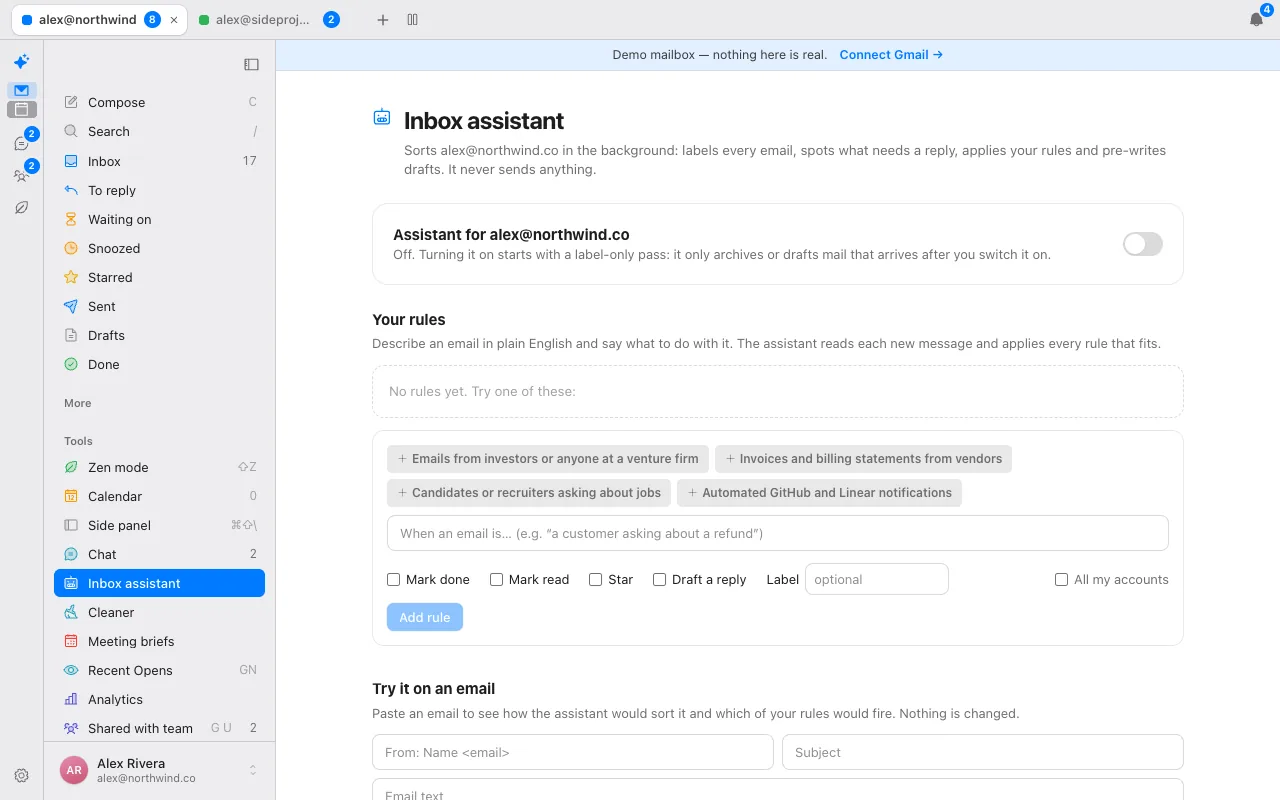Collapse the sidebar with the panel icon
The width and height of the screenshot is (1280, 800).
point(251,65)
